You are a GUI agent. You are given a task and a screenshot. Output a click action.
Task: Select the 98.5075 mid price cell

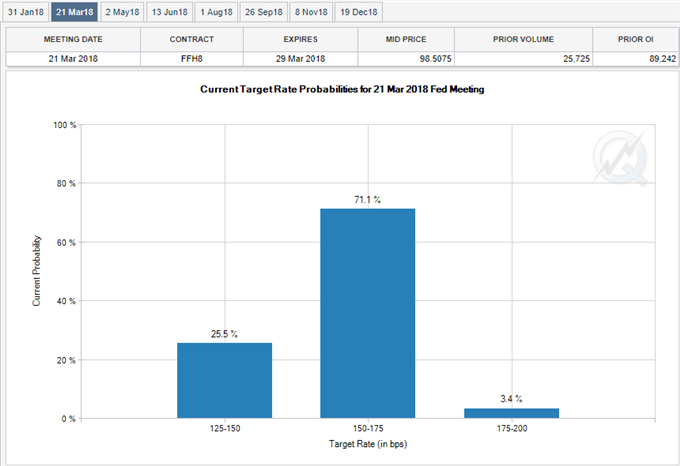click(x=406, y=59)
